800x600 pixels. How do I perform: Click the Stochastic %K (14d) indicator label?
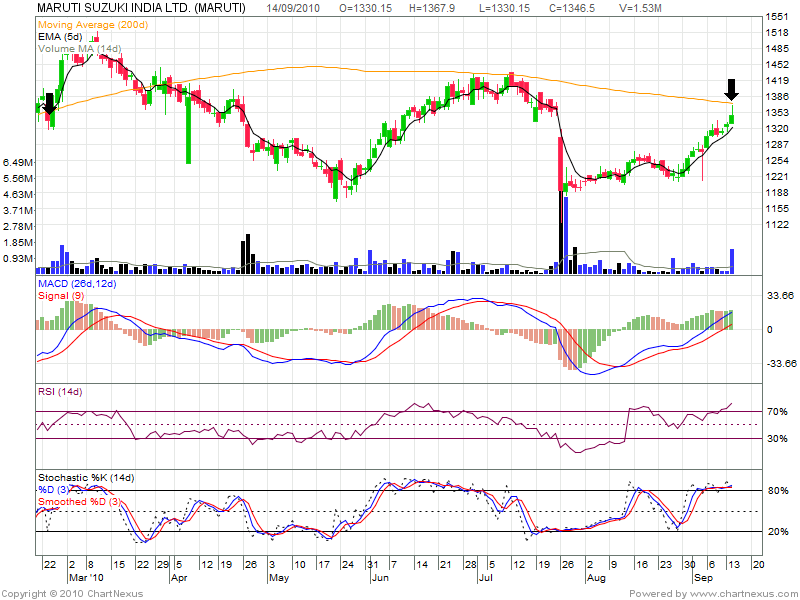point(85,476)
